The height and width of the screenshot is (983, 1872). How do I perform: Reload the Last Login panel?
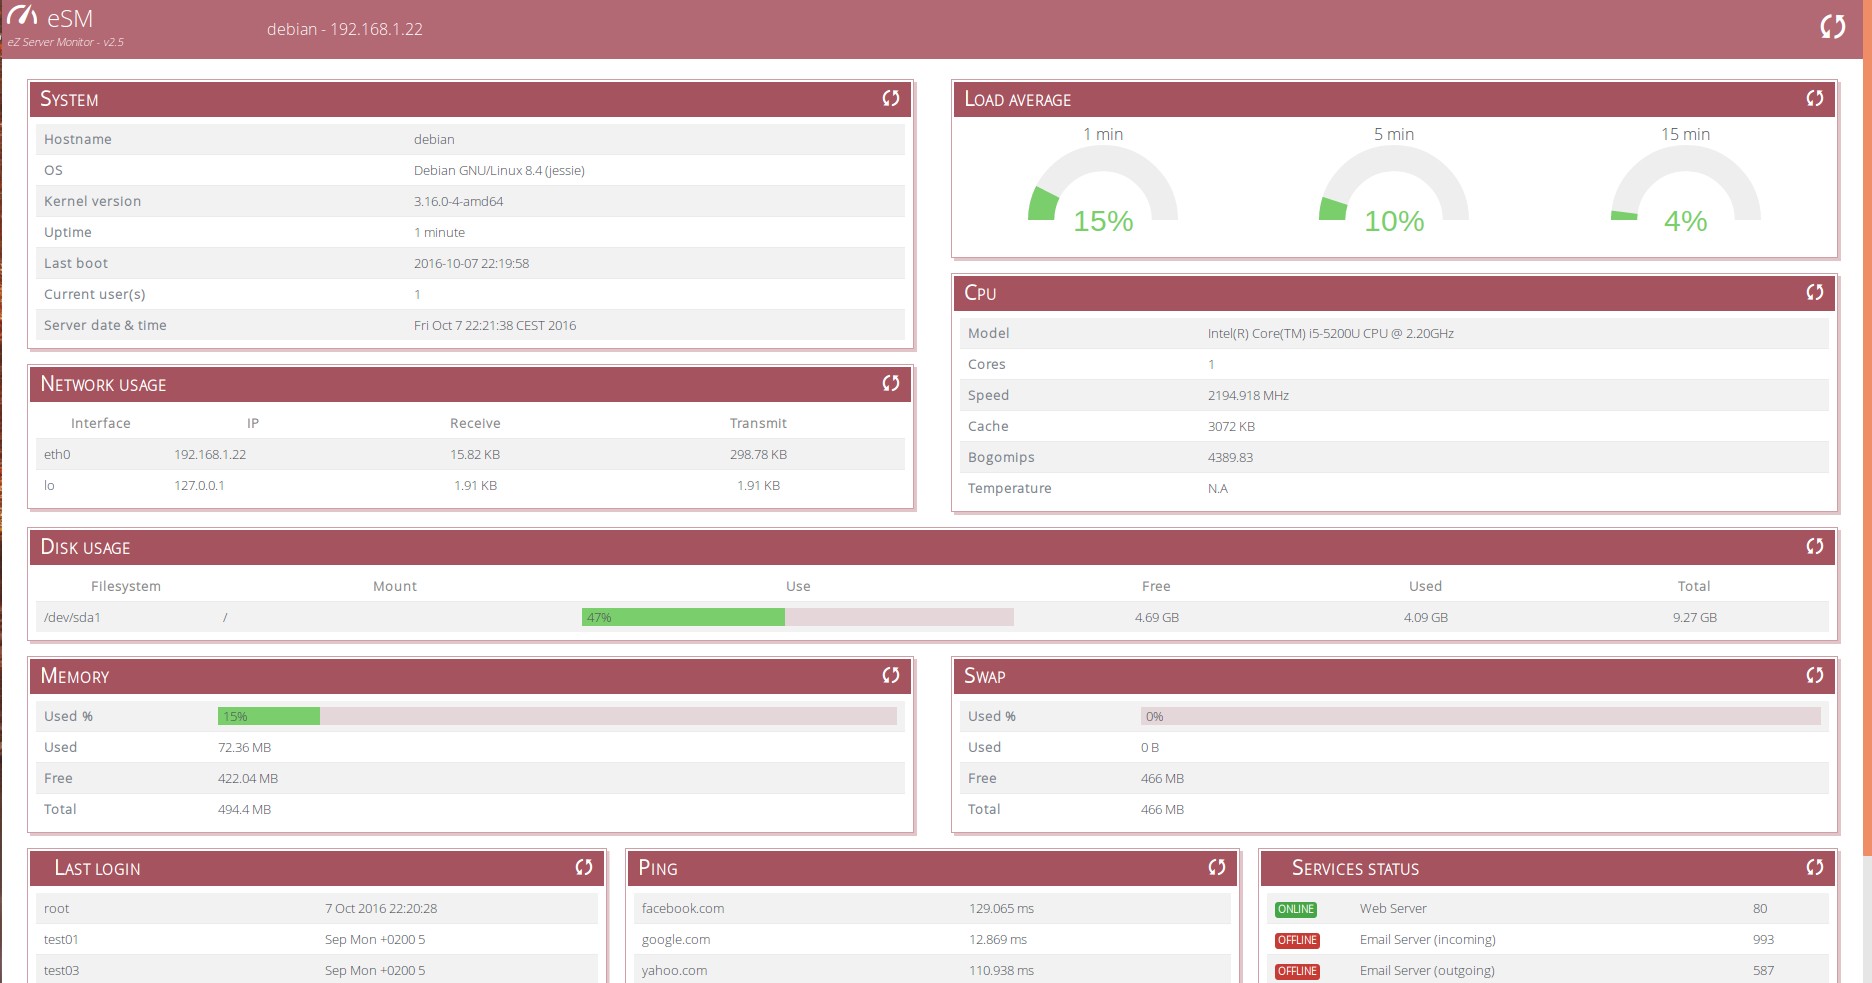coord(583,867)
